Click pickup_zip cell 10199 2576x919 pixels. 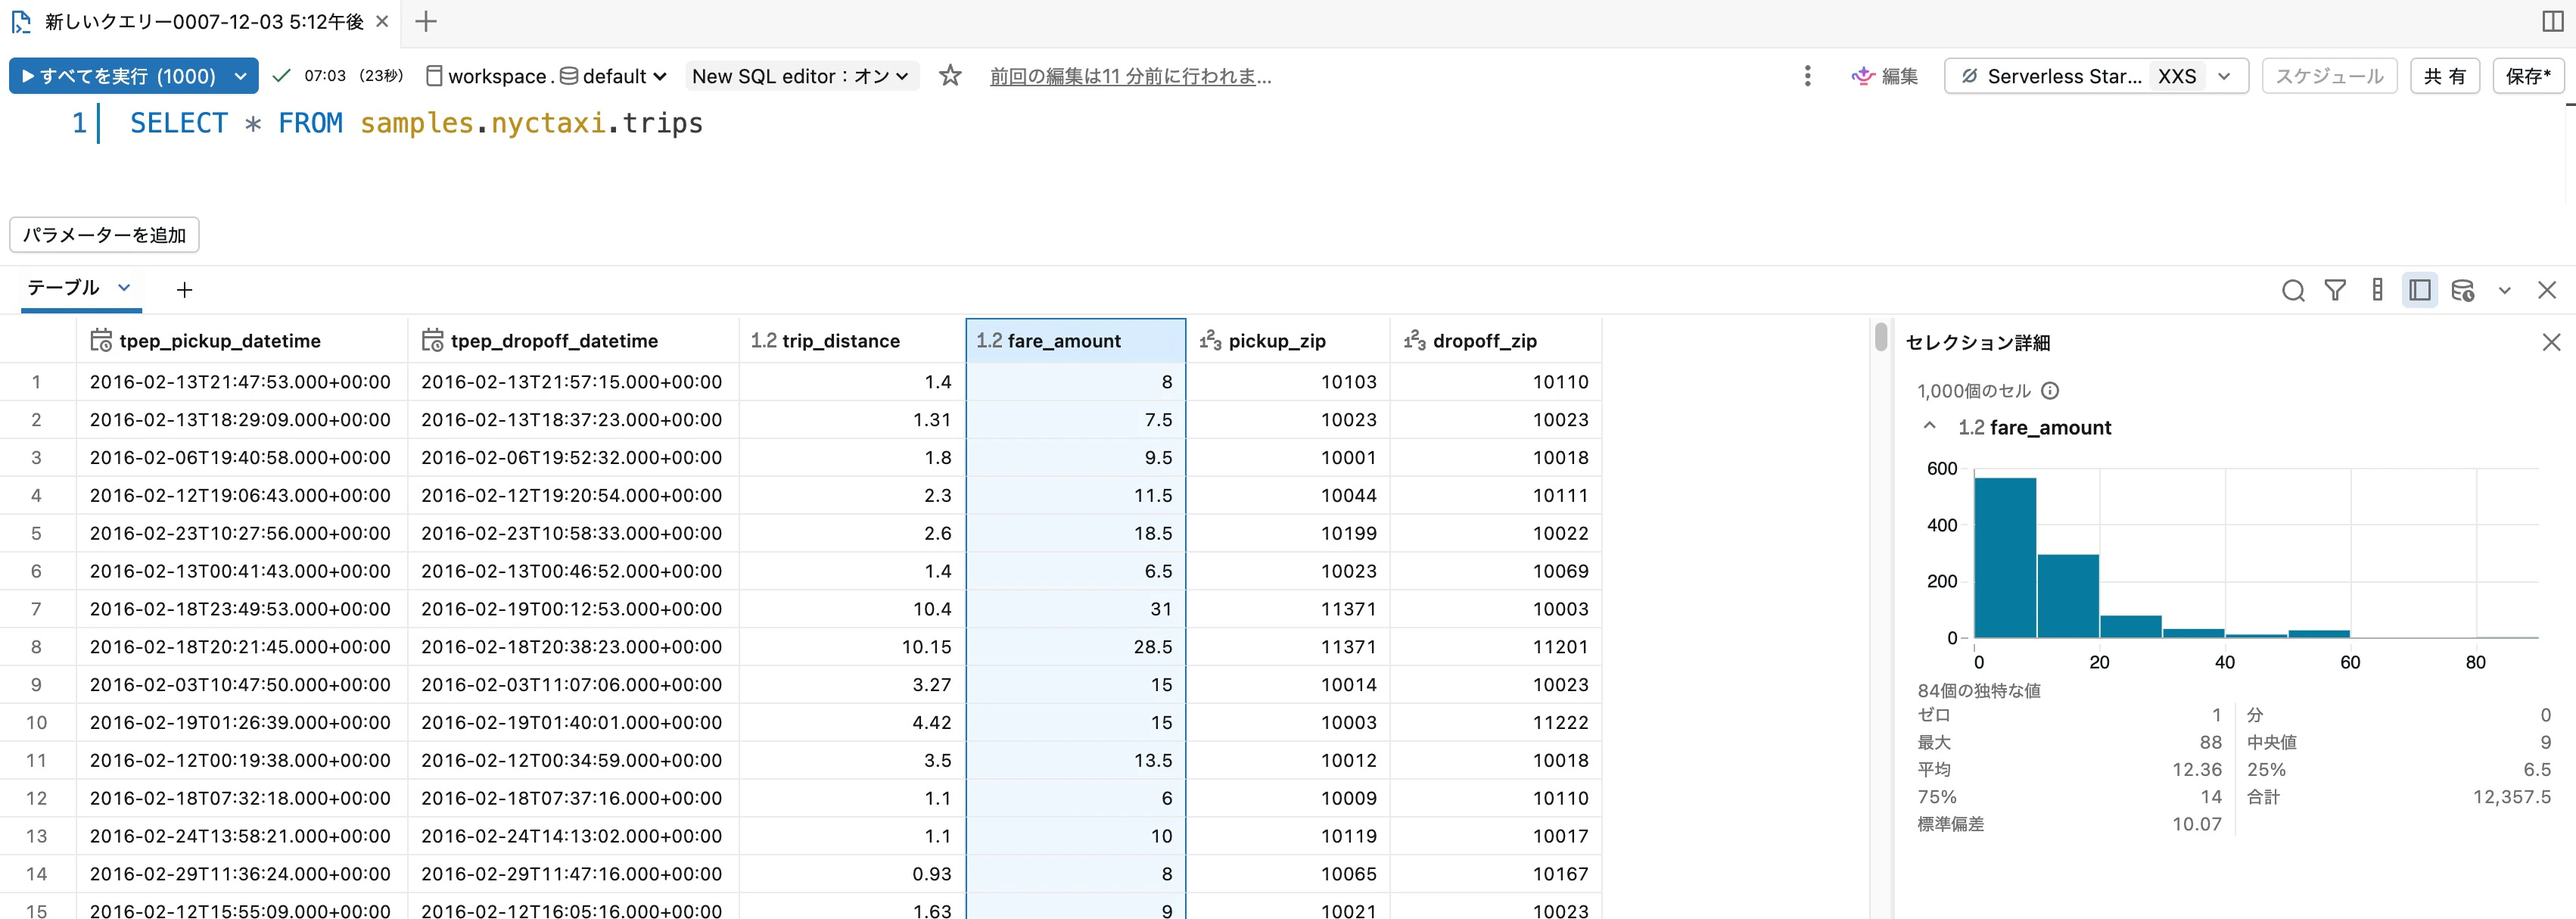pos(1288,533)
